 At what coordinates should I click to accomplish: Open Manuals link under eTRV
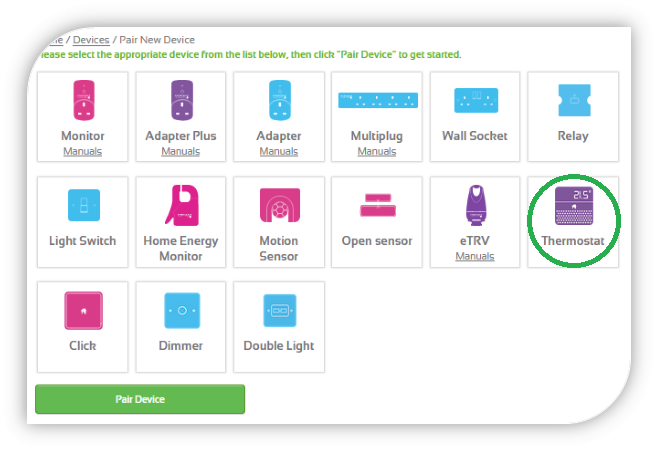pyautogui.click(x=475, y=256)
